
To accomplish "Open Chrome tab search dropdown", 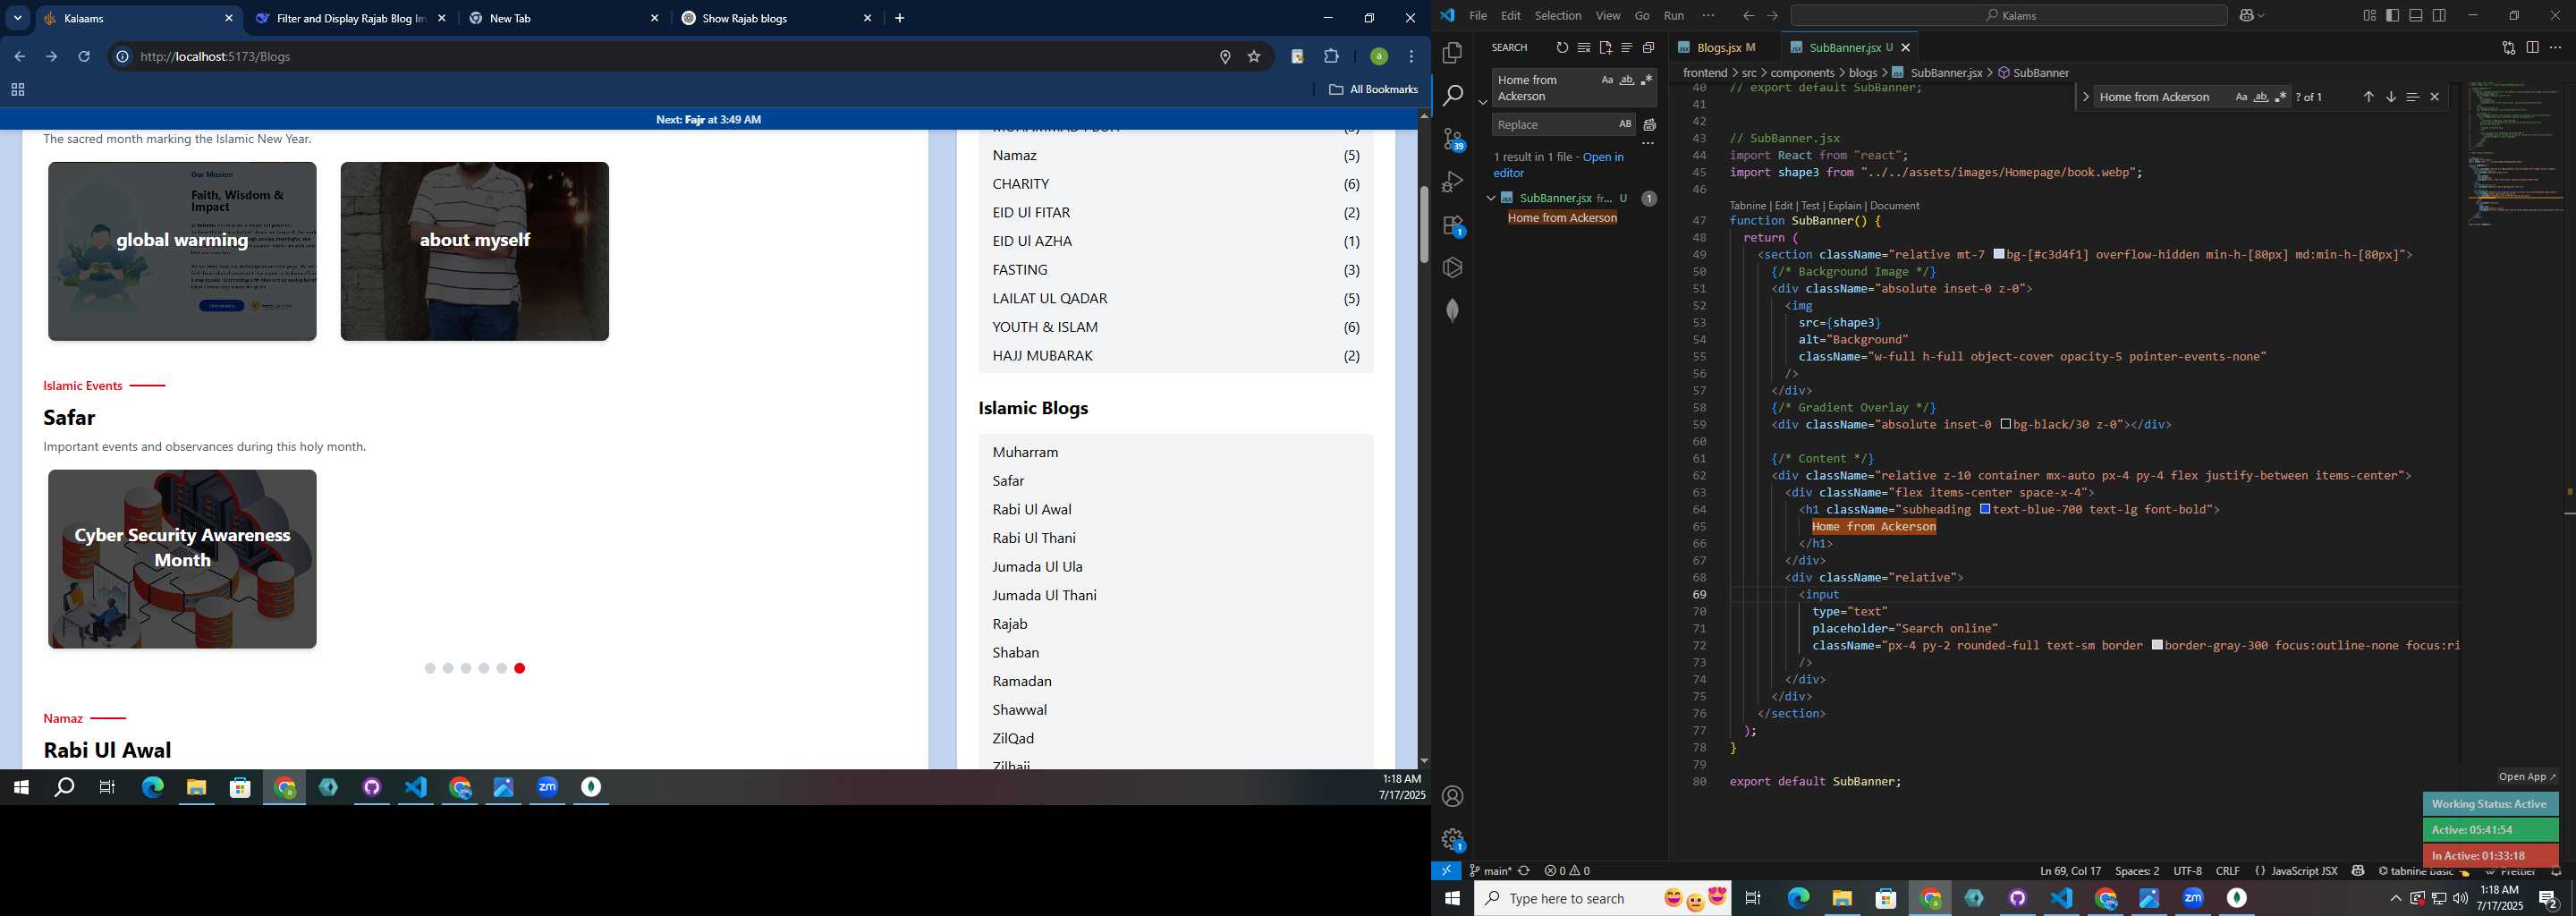I will coord(18,18).
